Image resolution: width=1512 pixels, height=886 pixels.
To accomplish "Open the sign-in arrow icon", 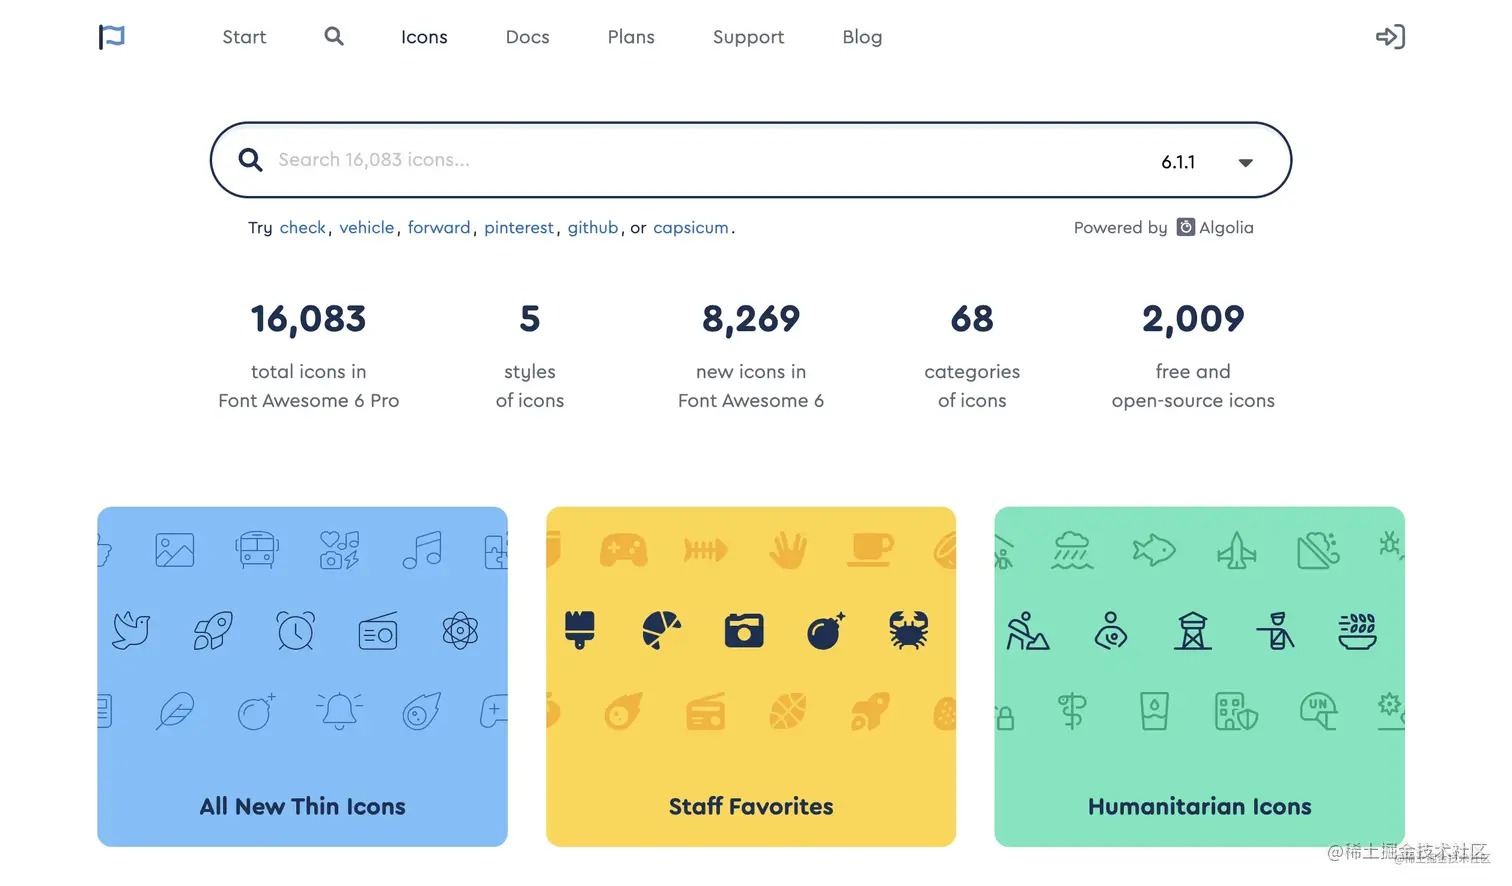I will pyautogui.click(x=1390, y=37).
